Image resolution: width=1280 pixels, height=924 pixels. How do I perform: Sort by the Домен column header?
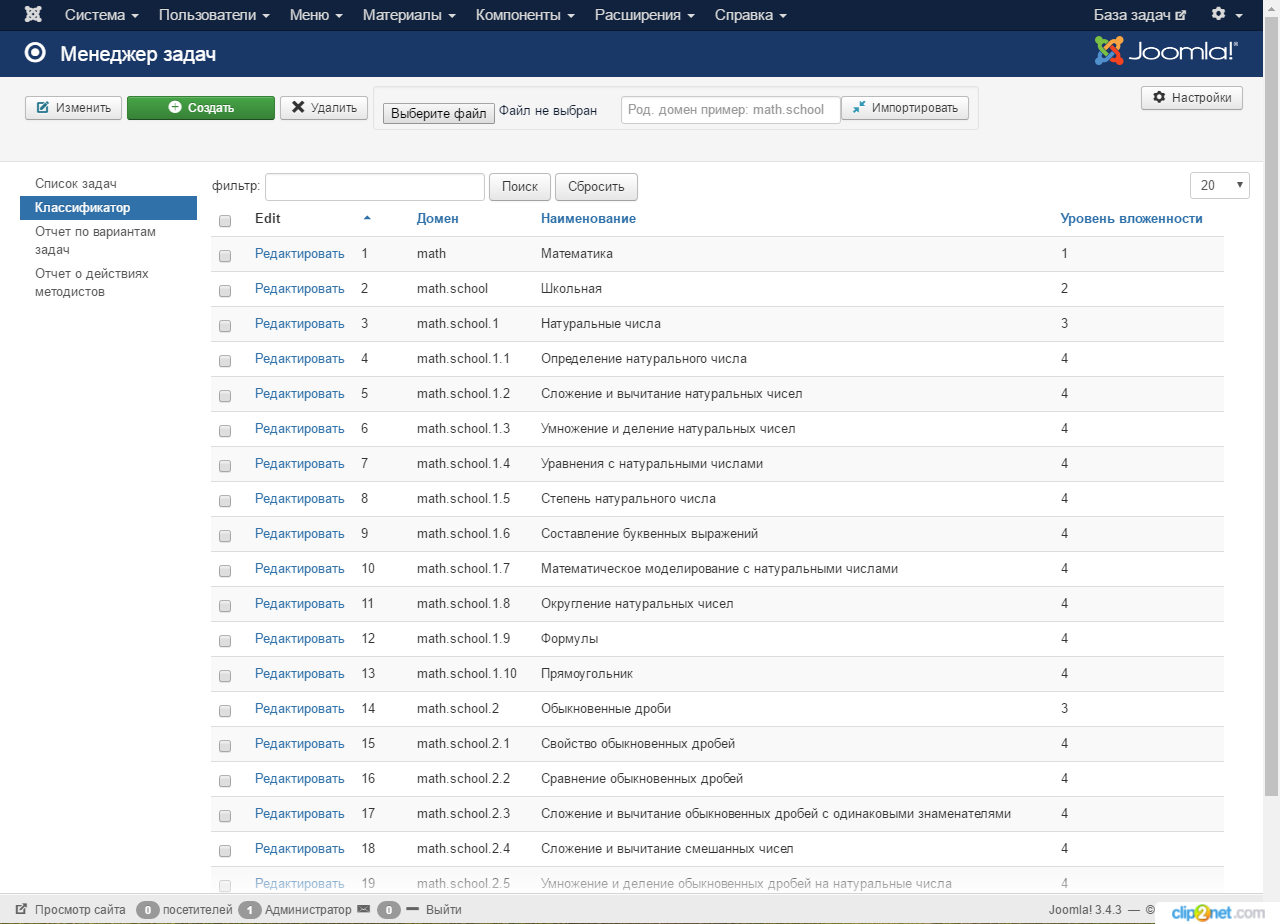[x=438, y=219]
